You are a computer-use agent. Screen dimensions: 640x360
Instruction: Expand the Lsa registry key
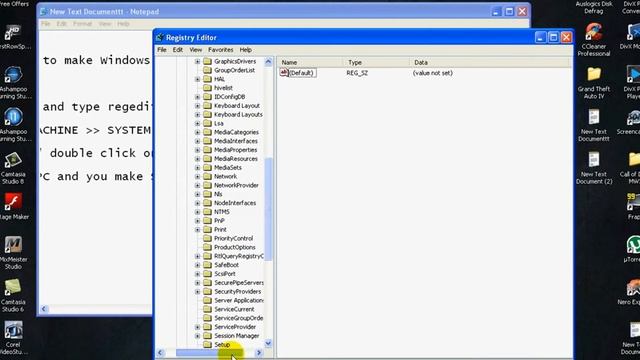[x=198, y=123]
